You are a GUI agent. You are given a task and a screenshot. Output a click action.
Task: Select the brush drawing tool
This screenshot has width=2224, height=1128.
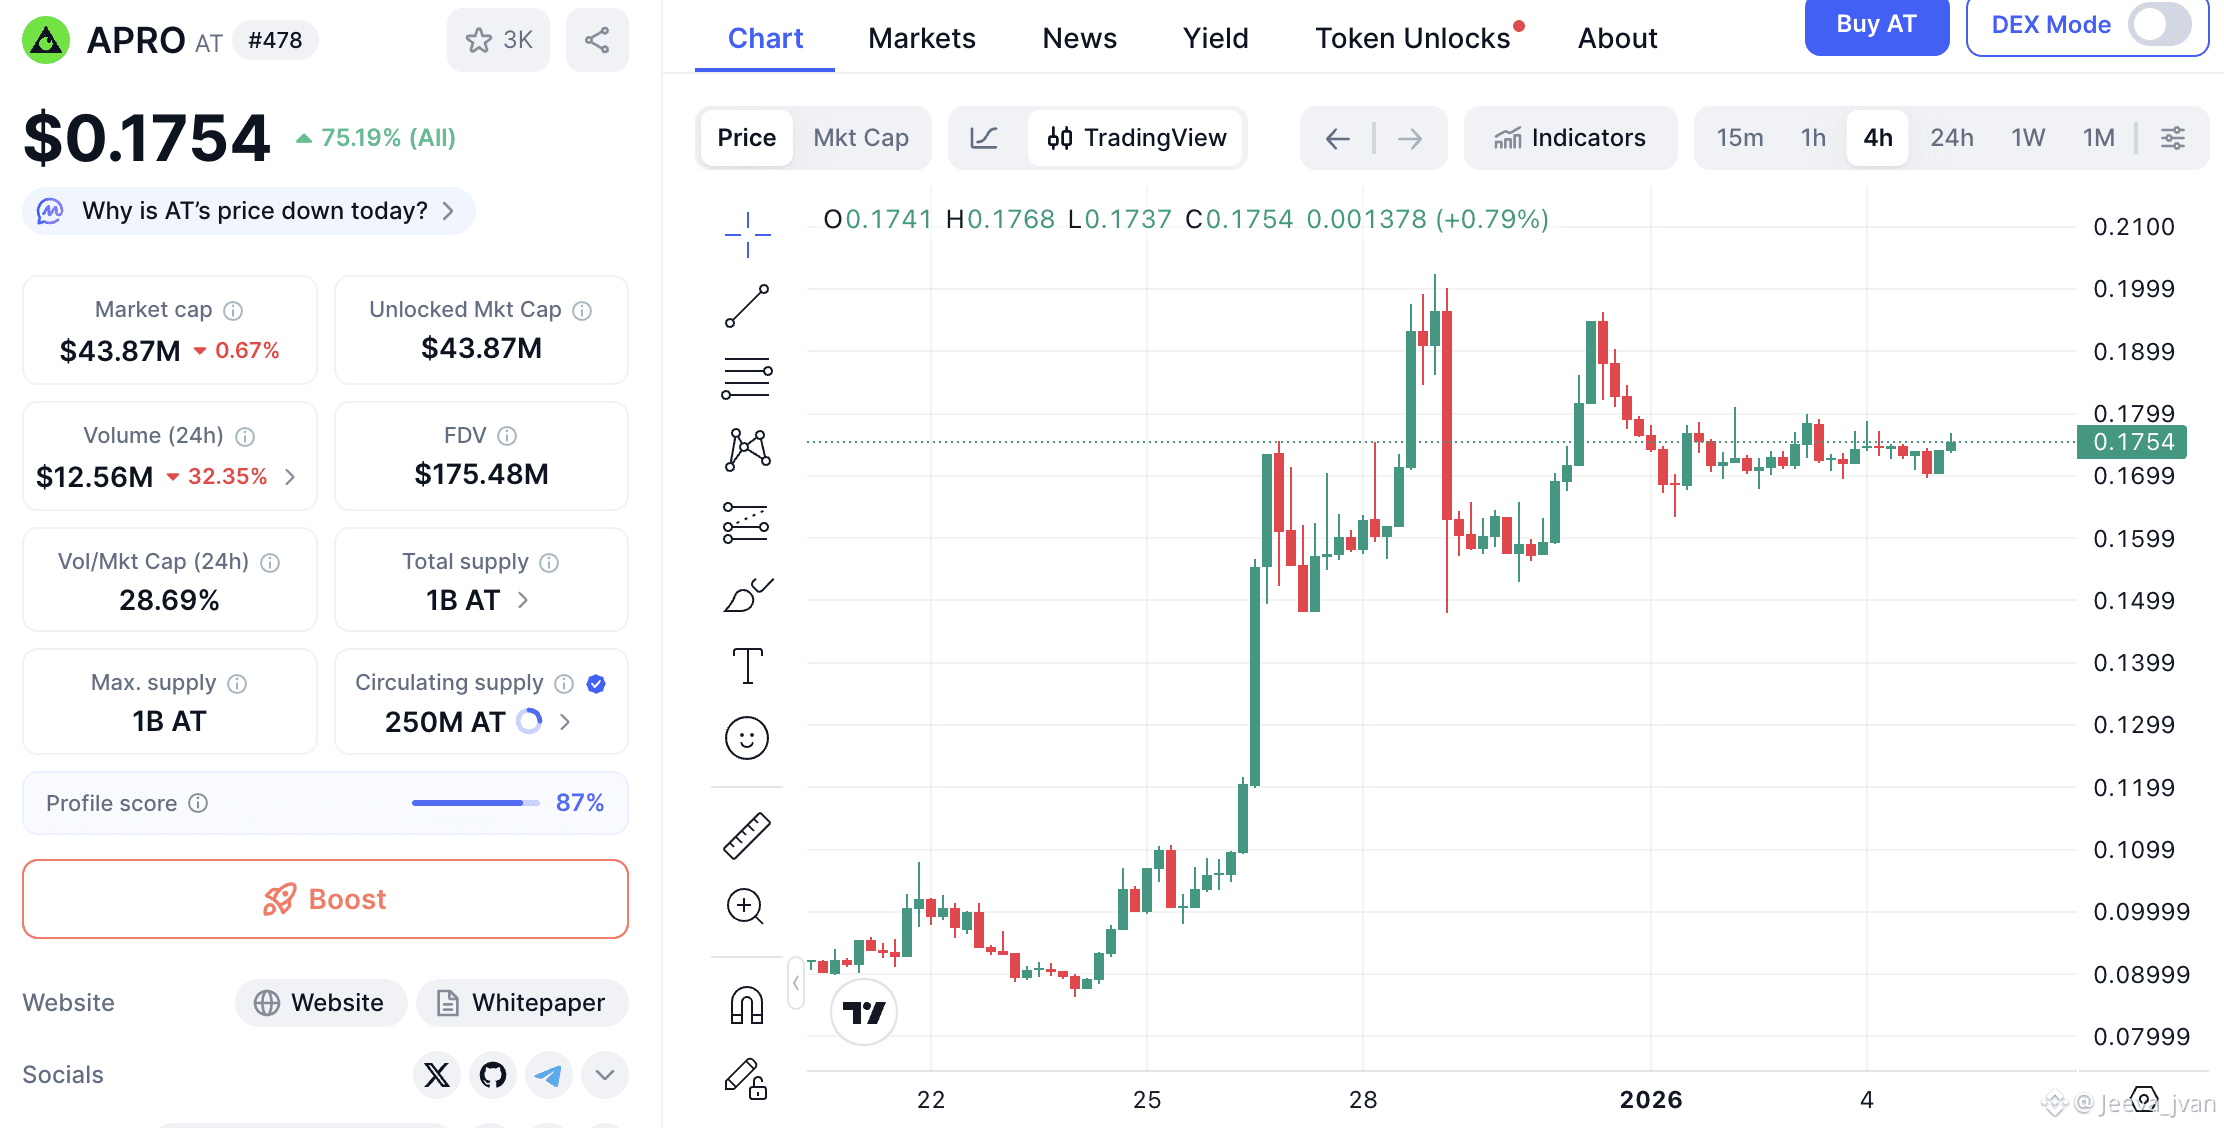[x=747, y=595]
